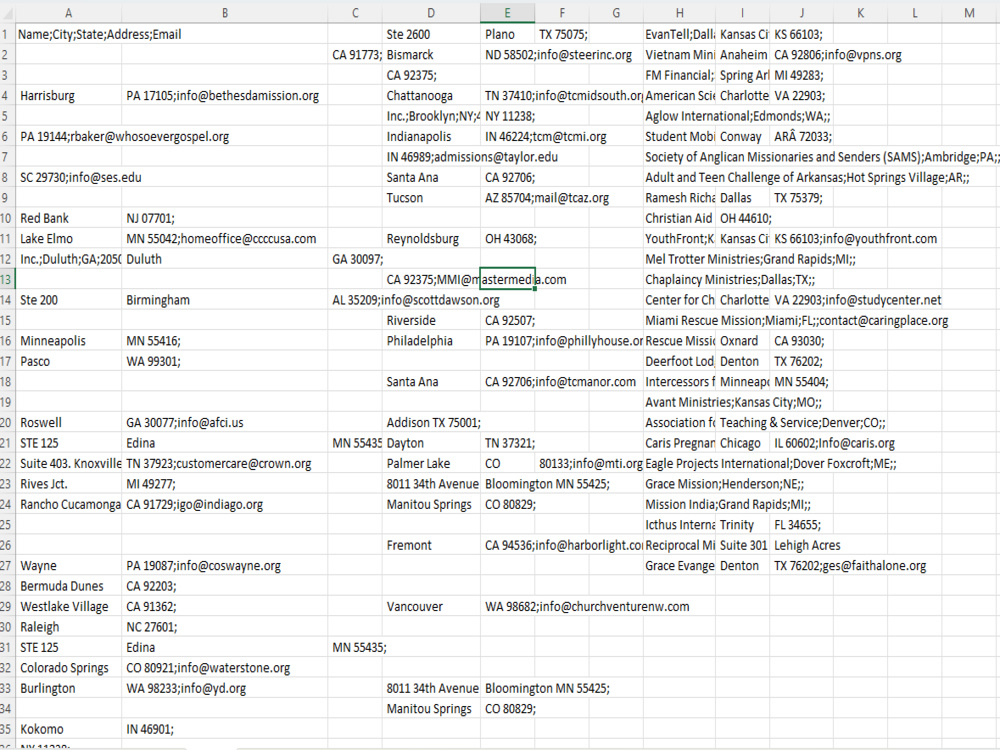The image size is (1000, 750).
Task: Select column B header
Action: 224,13
